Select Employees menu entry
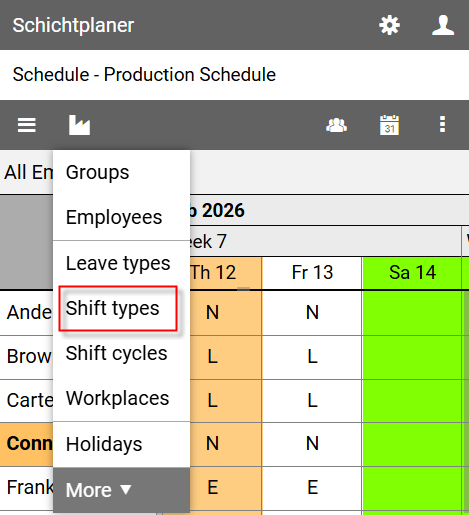469x515 pixels. [121, 217]
